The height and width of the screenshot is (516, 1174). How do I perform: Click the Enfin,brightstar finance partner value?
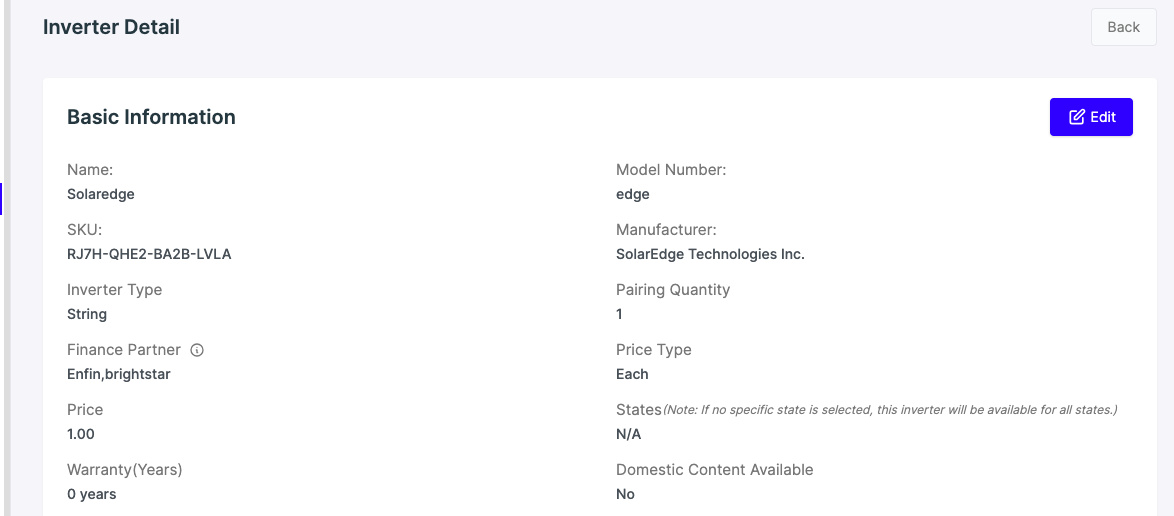coord(118,374)
